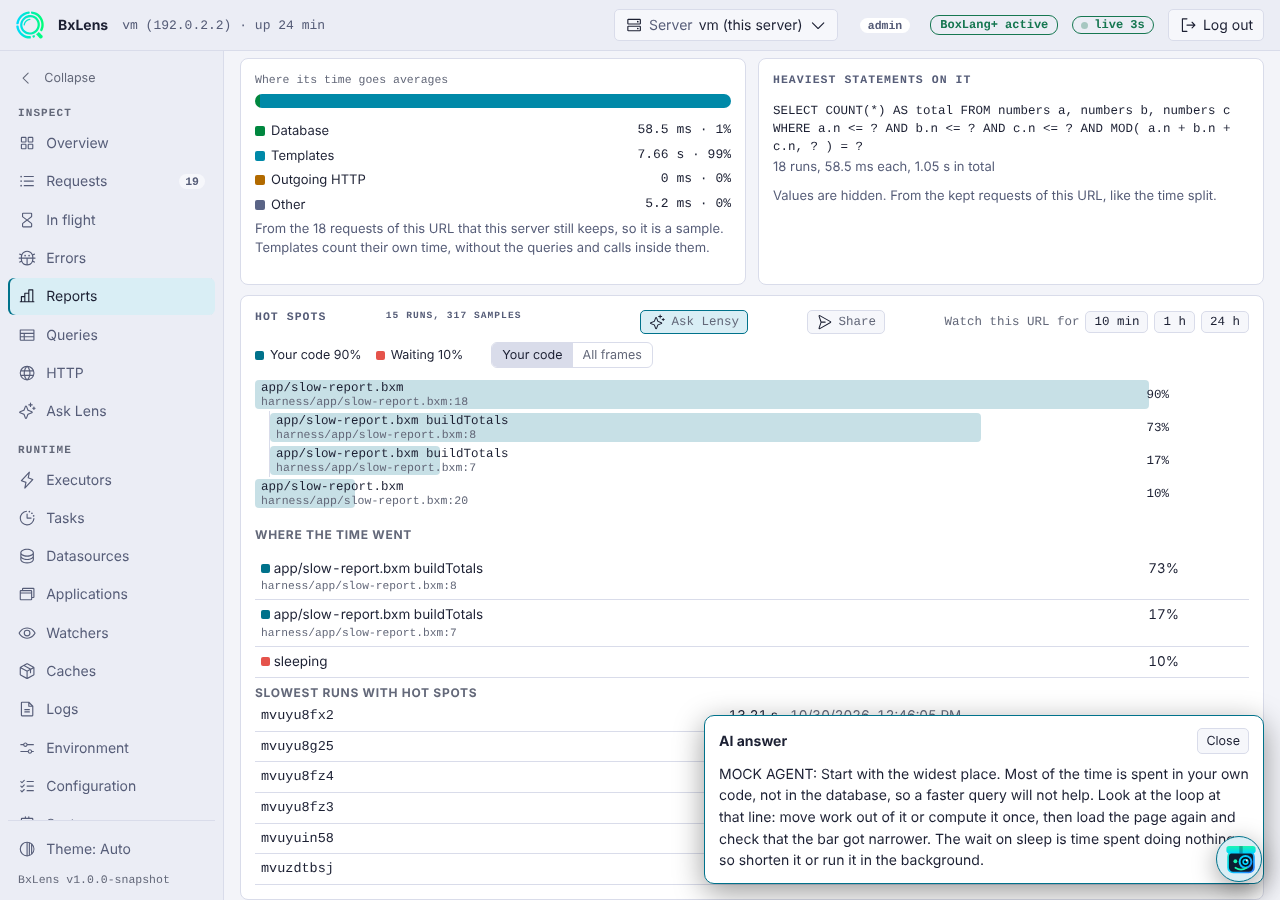
Task: Click the slow-report.bxm:18 flame bar
Action: click(x=702, y=394)
